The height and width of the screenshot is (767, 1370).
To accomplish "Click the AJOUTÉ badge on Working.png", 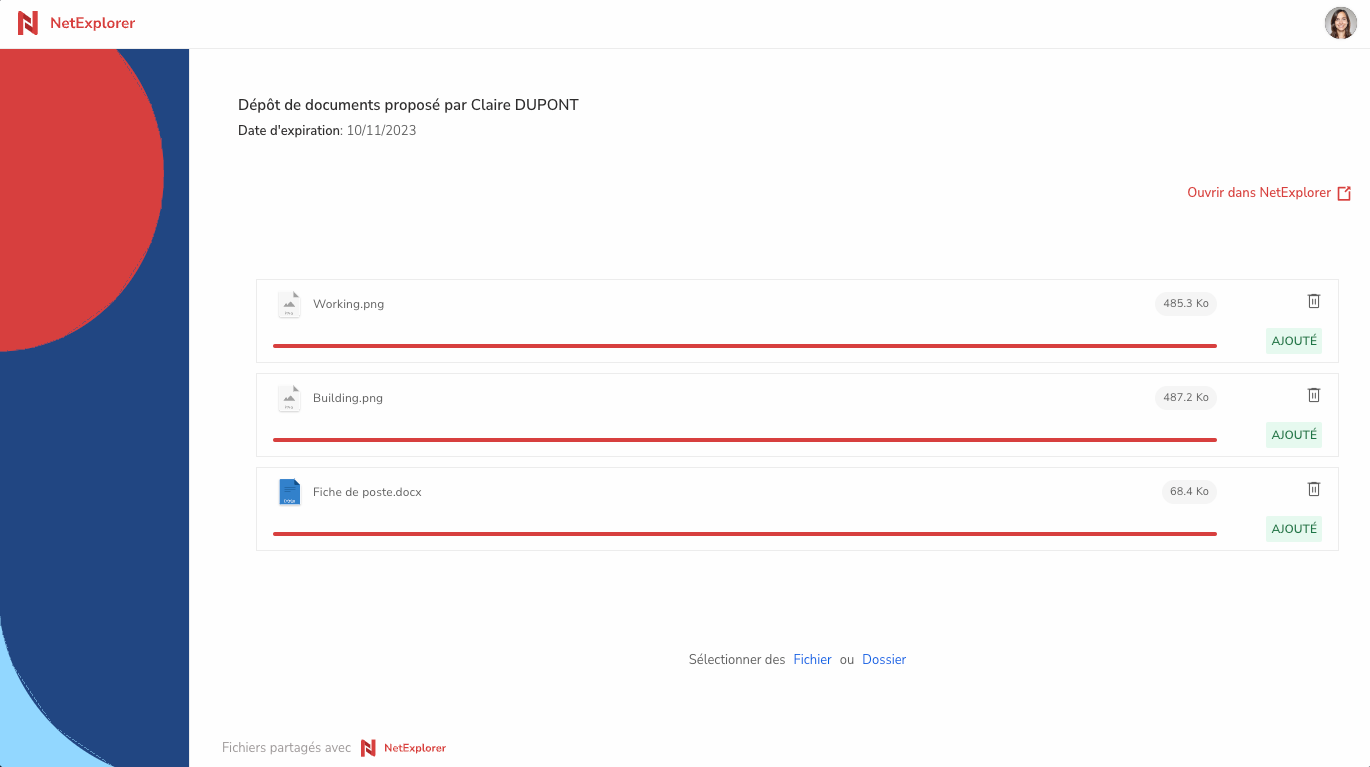I will 1294,341.
